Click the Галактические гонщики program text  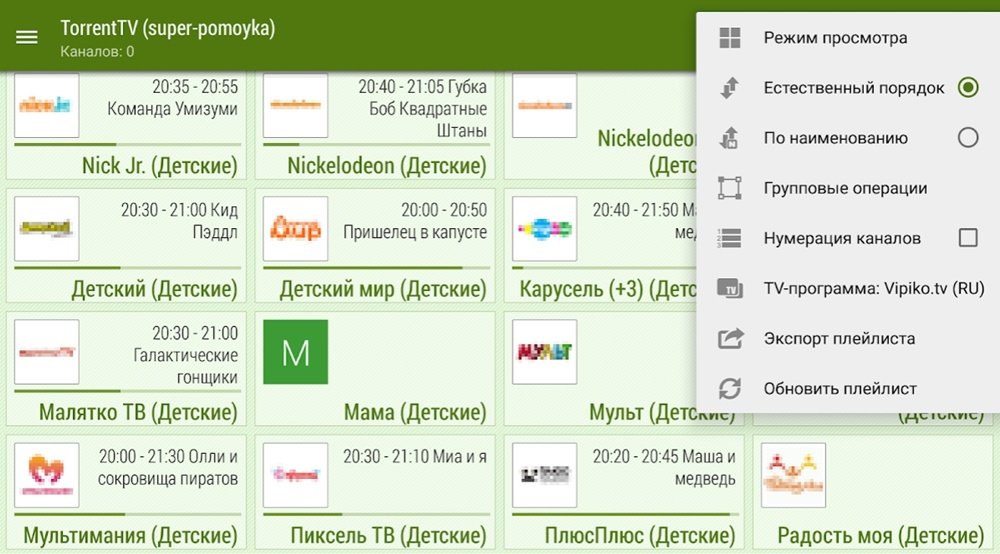point(186,366)
